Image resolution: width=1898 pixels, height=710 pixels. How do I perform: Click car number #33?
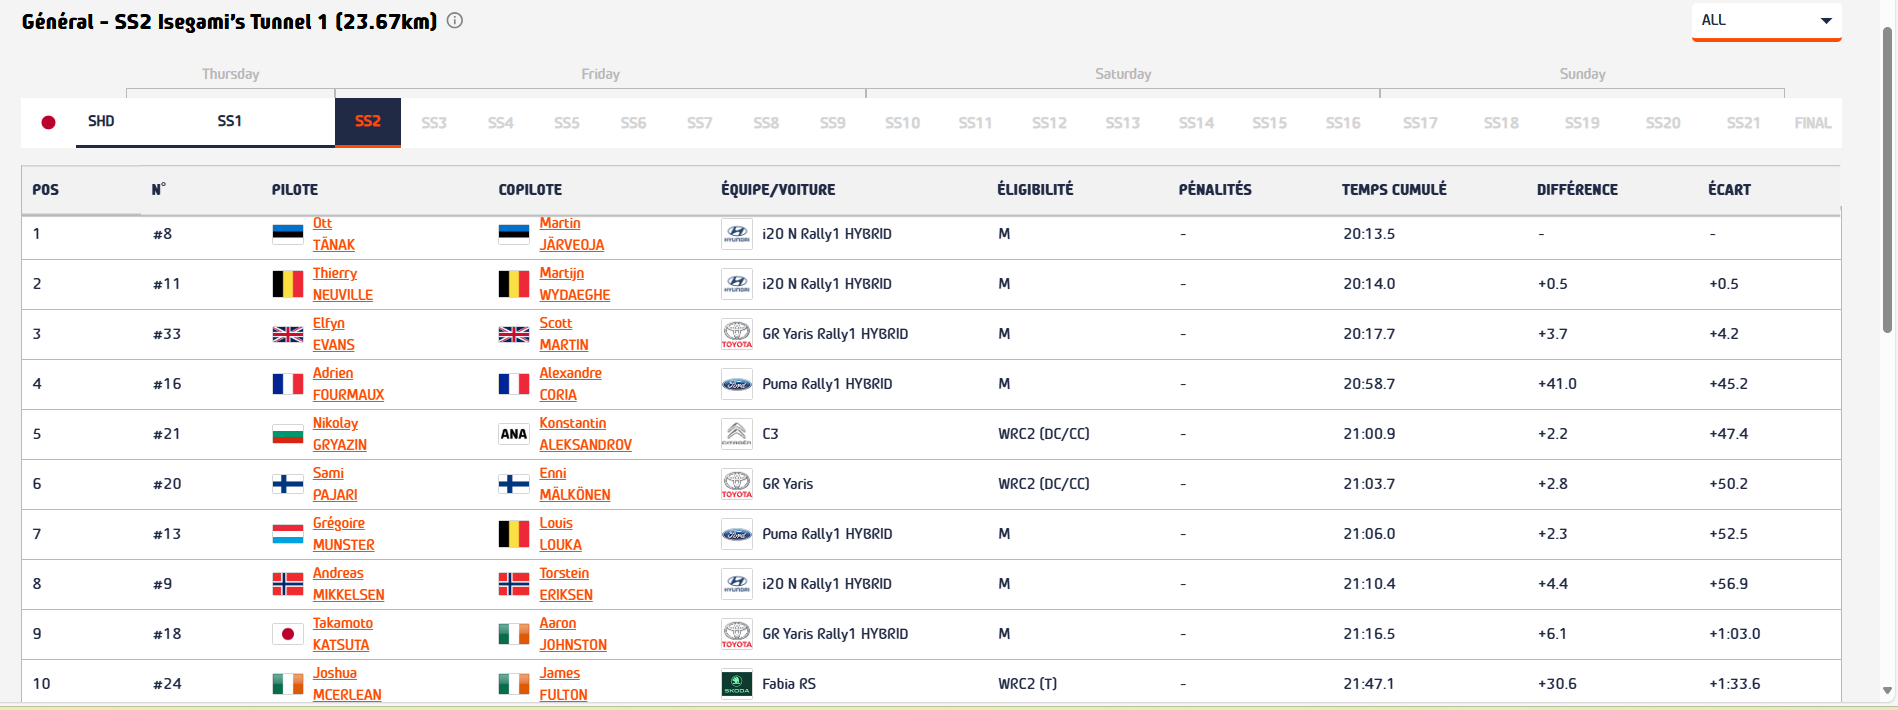tap(167, 334)
